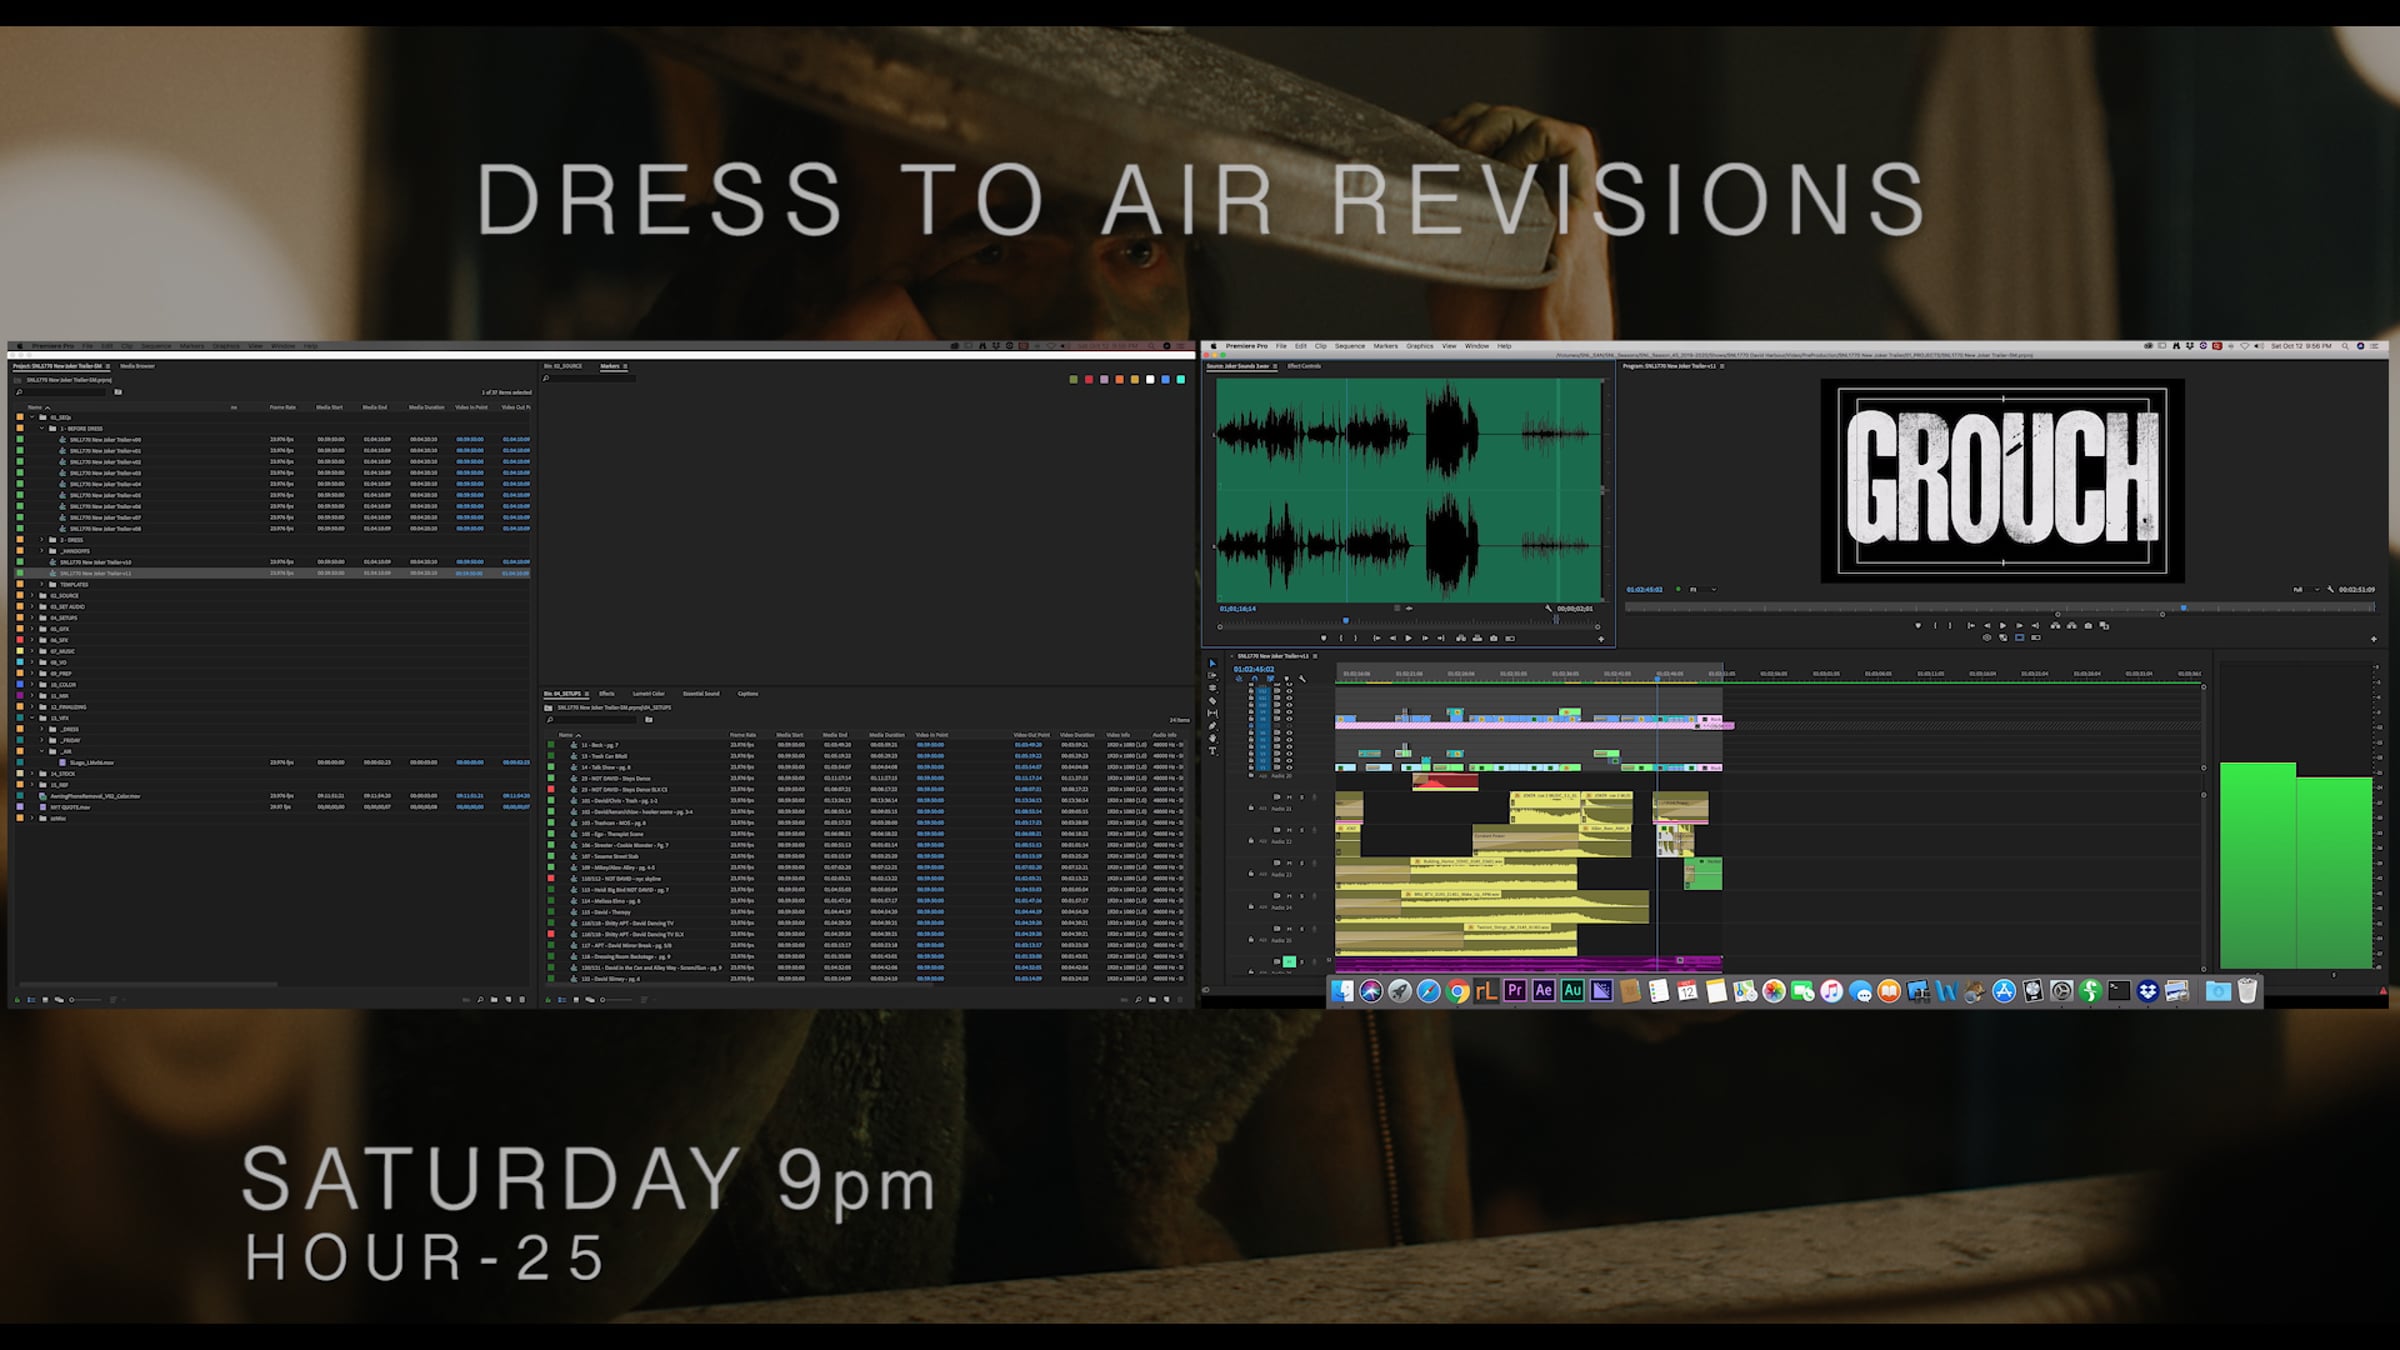Mute the Audio 25 track
Viewport: 2400px width, 1350px height.
(1289, 929)
